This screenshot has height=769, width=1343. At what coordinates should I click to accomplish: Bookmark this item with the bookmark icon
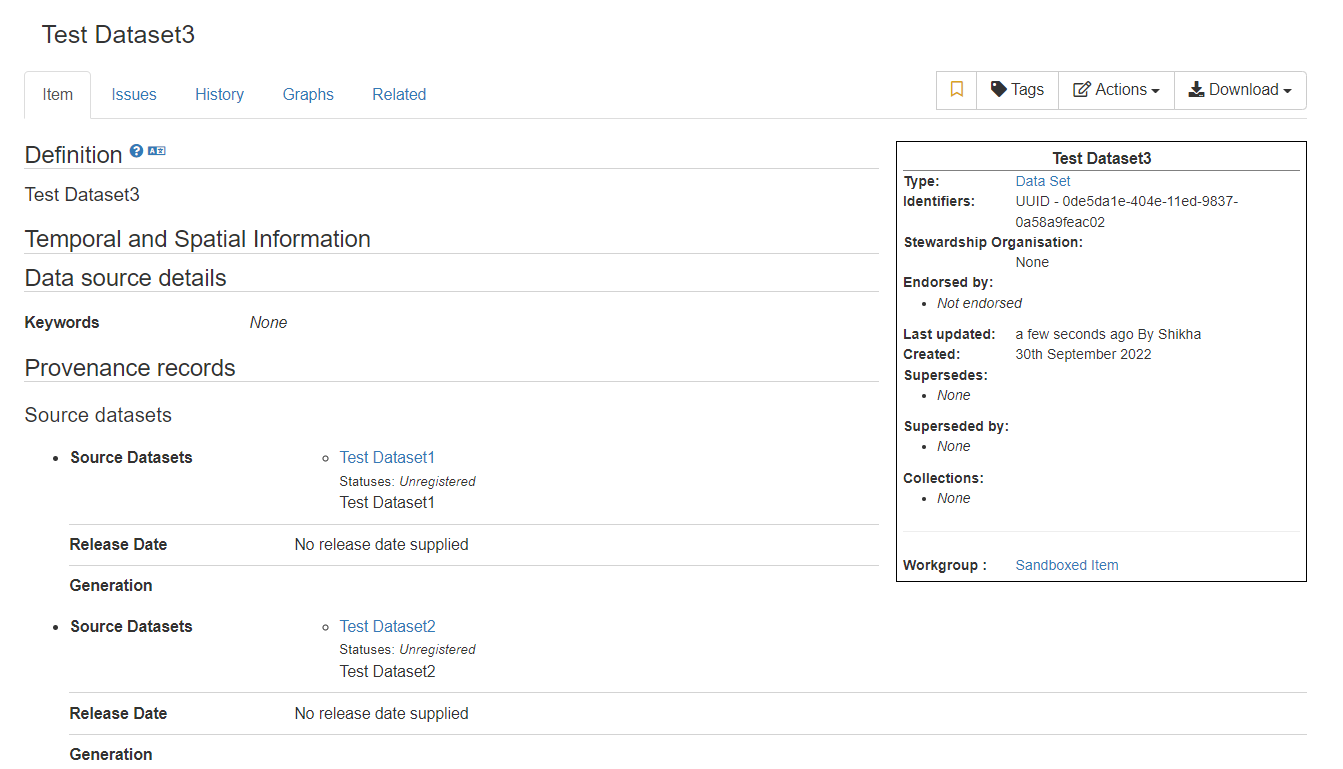click(x=957, y=90)
